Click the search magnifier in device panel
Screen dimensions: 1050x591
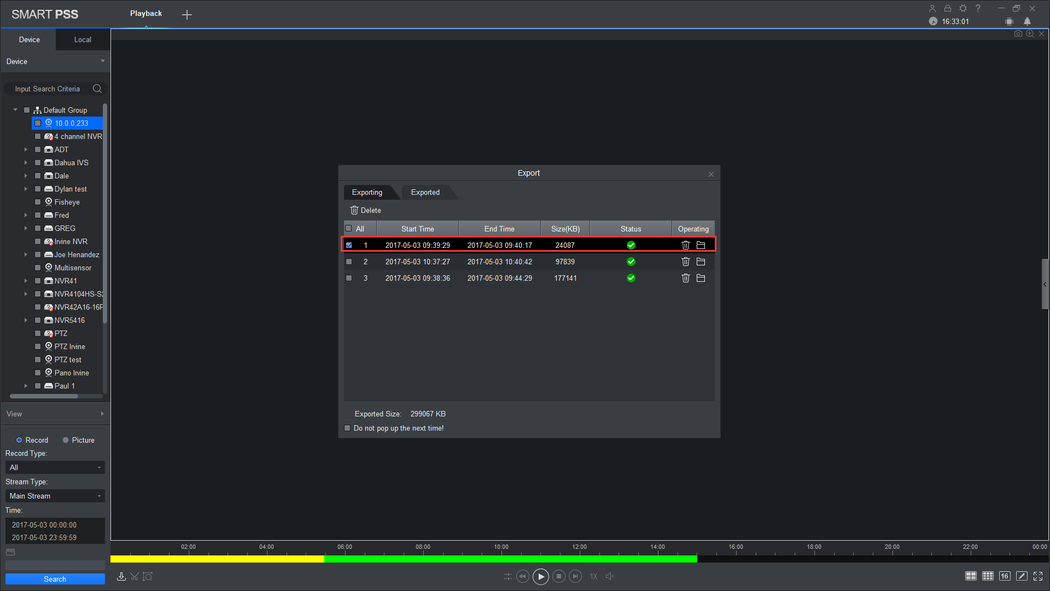click(x=97, y=88)
